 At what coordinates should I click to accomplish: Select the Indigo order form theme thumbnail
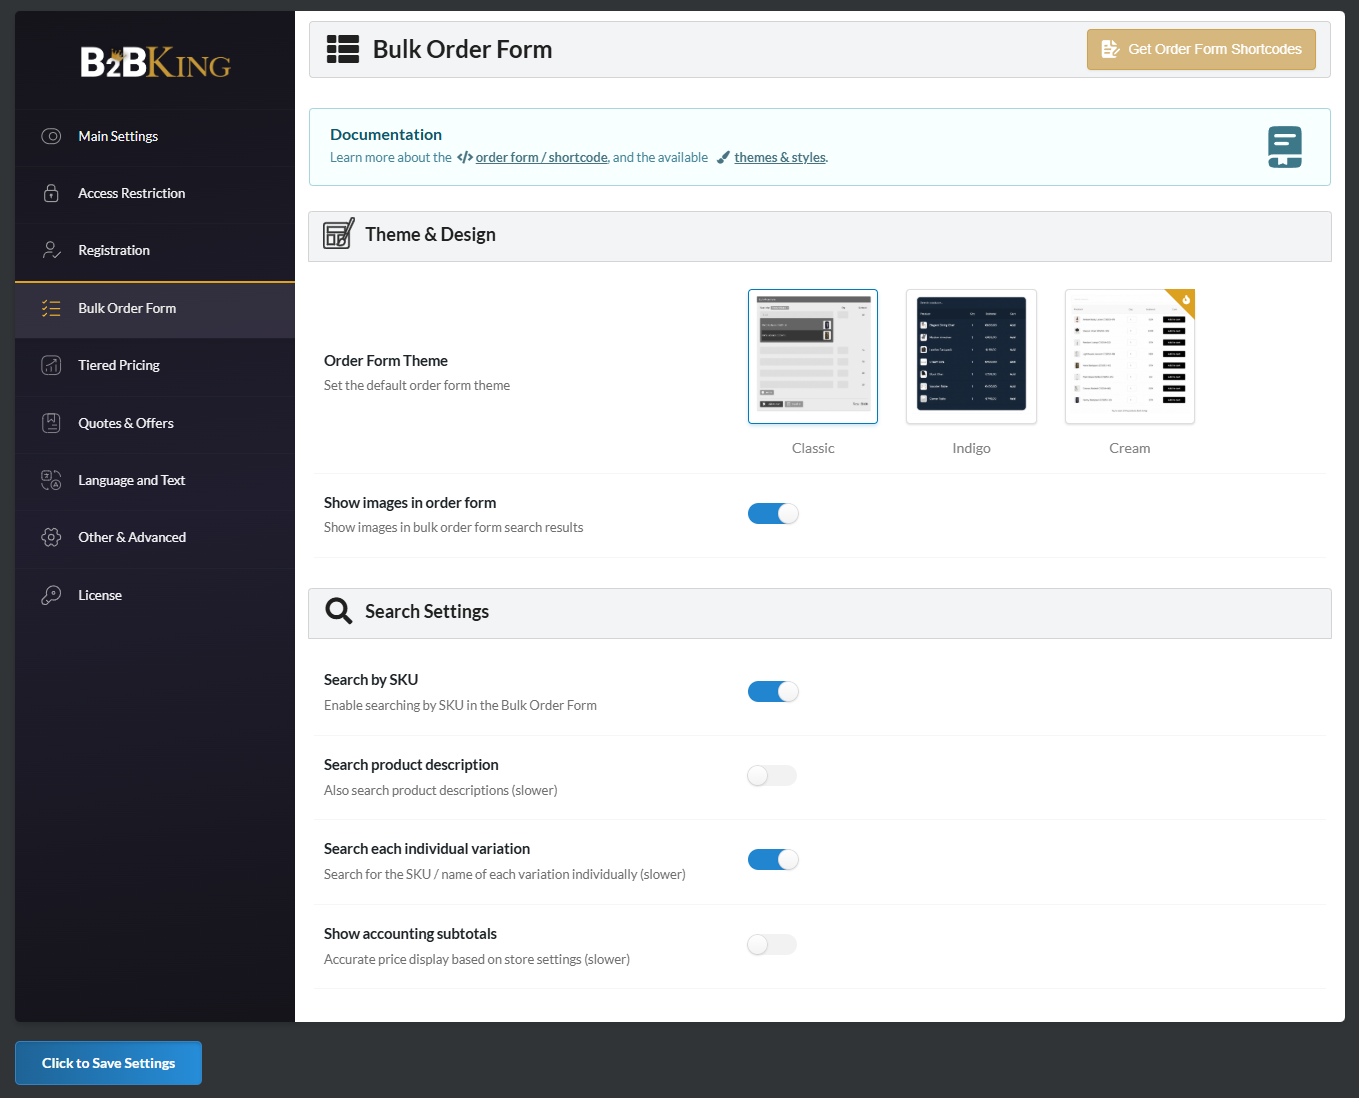[x=971, y=357]
